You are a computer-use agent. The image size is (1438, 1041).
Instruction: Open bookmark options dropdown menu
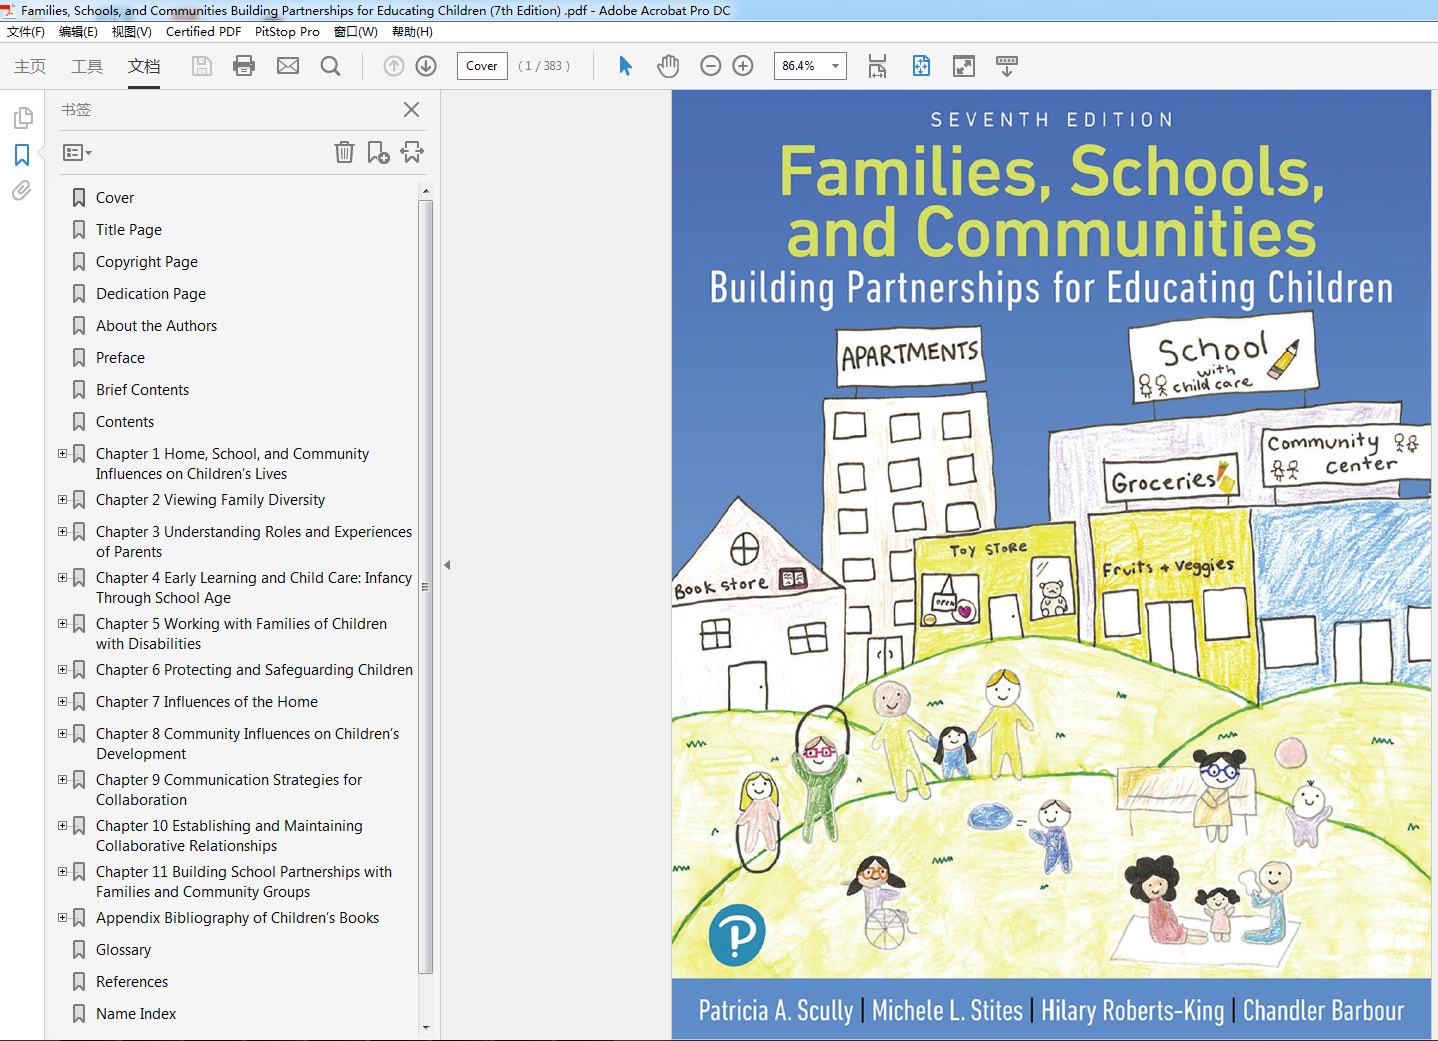pyautogui.click(x=77, y=153)
